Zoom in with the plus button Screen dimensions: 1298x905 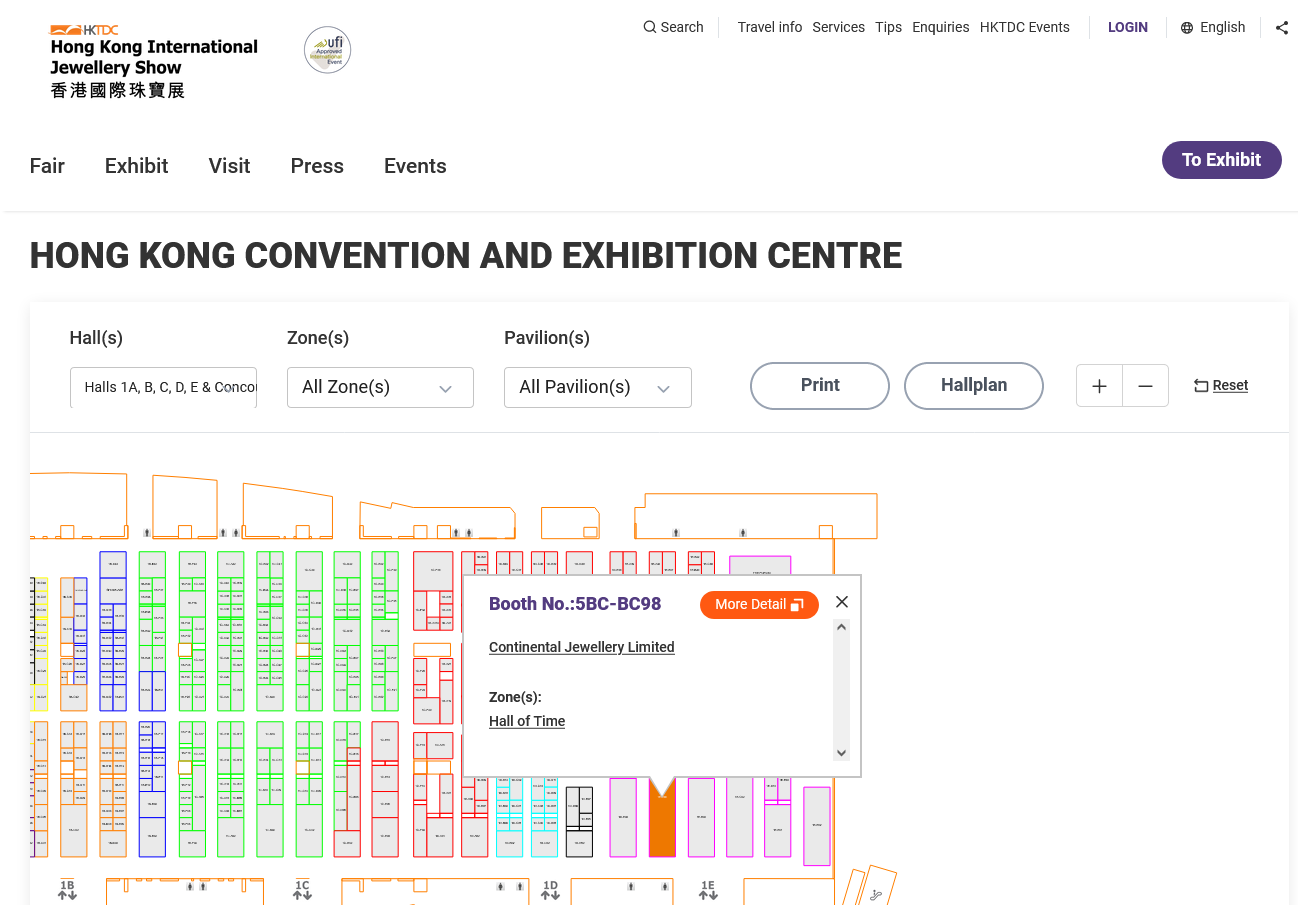[1099, 386]
